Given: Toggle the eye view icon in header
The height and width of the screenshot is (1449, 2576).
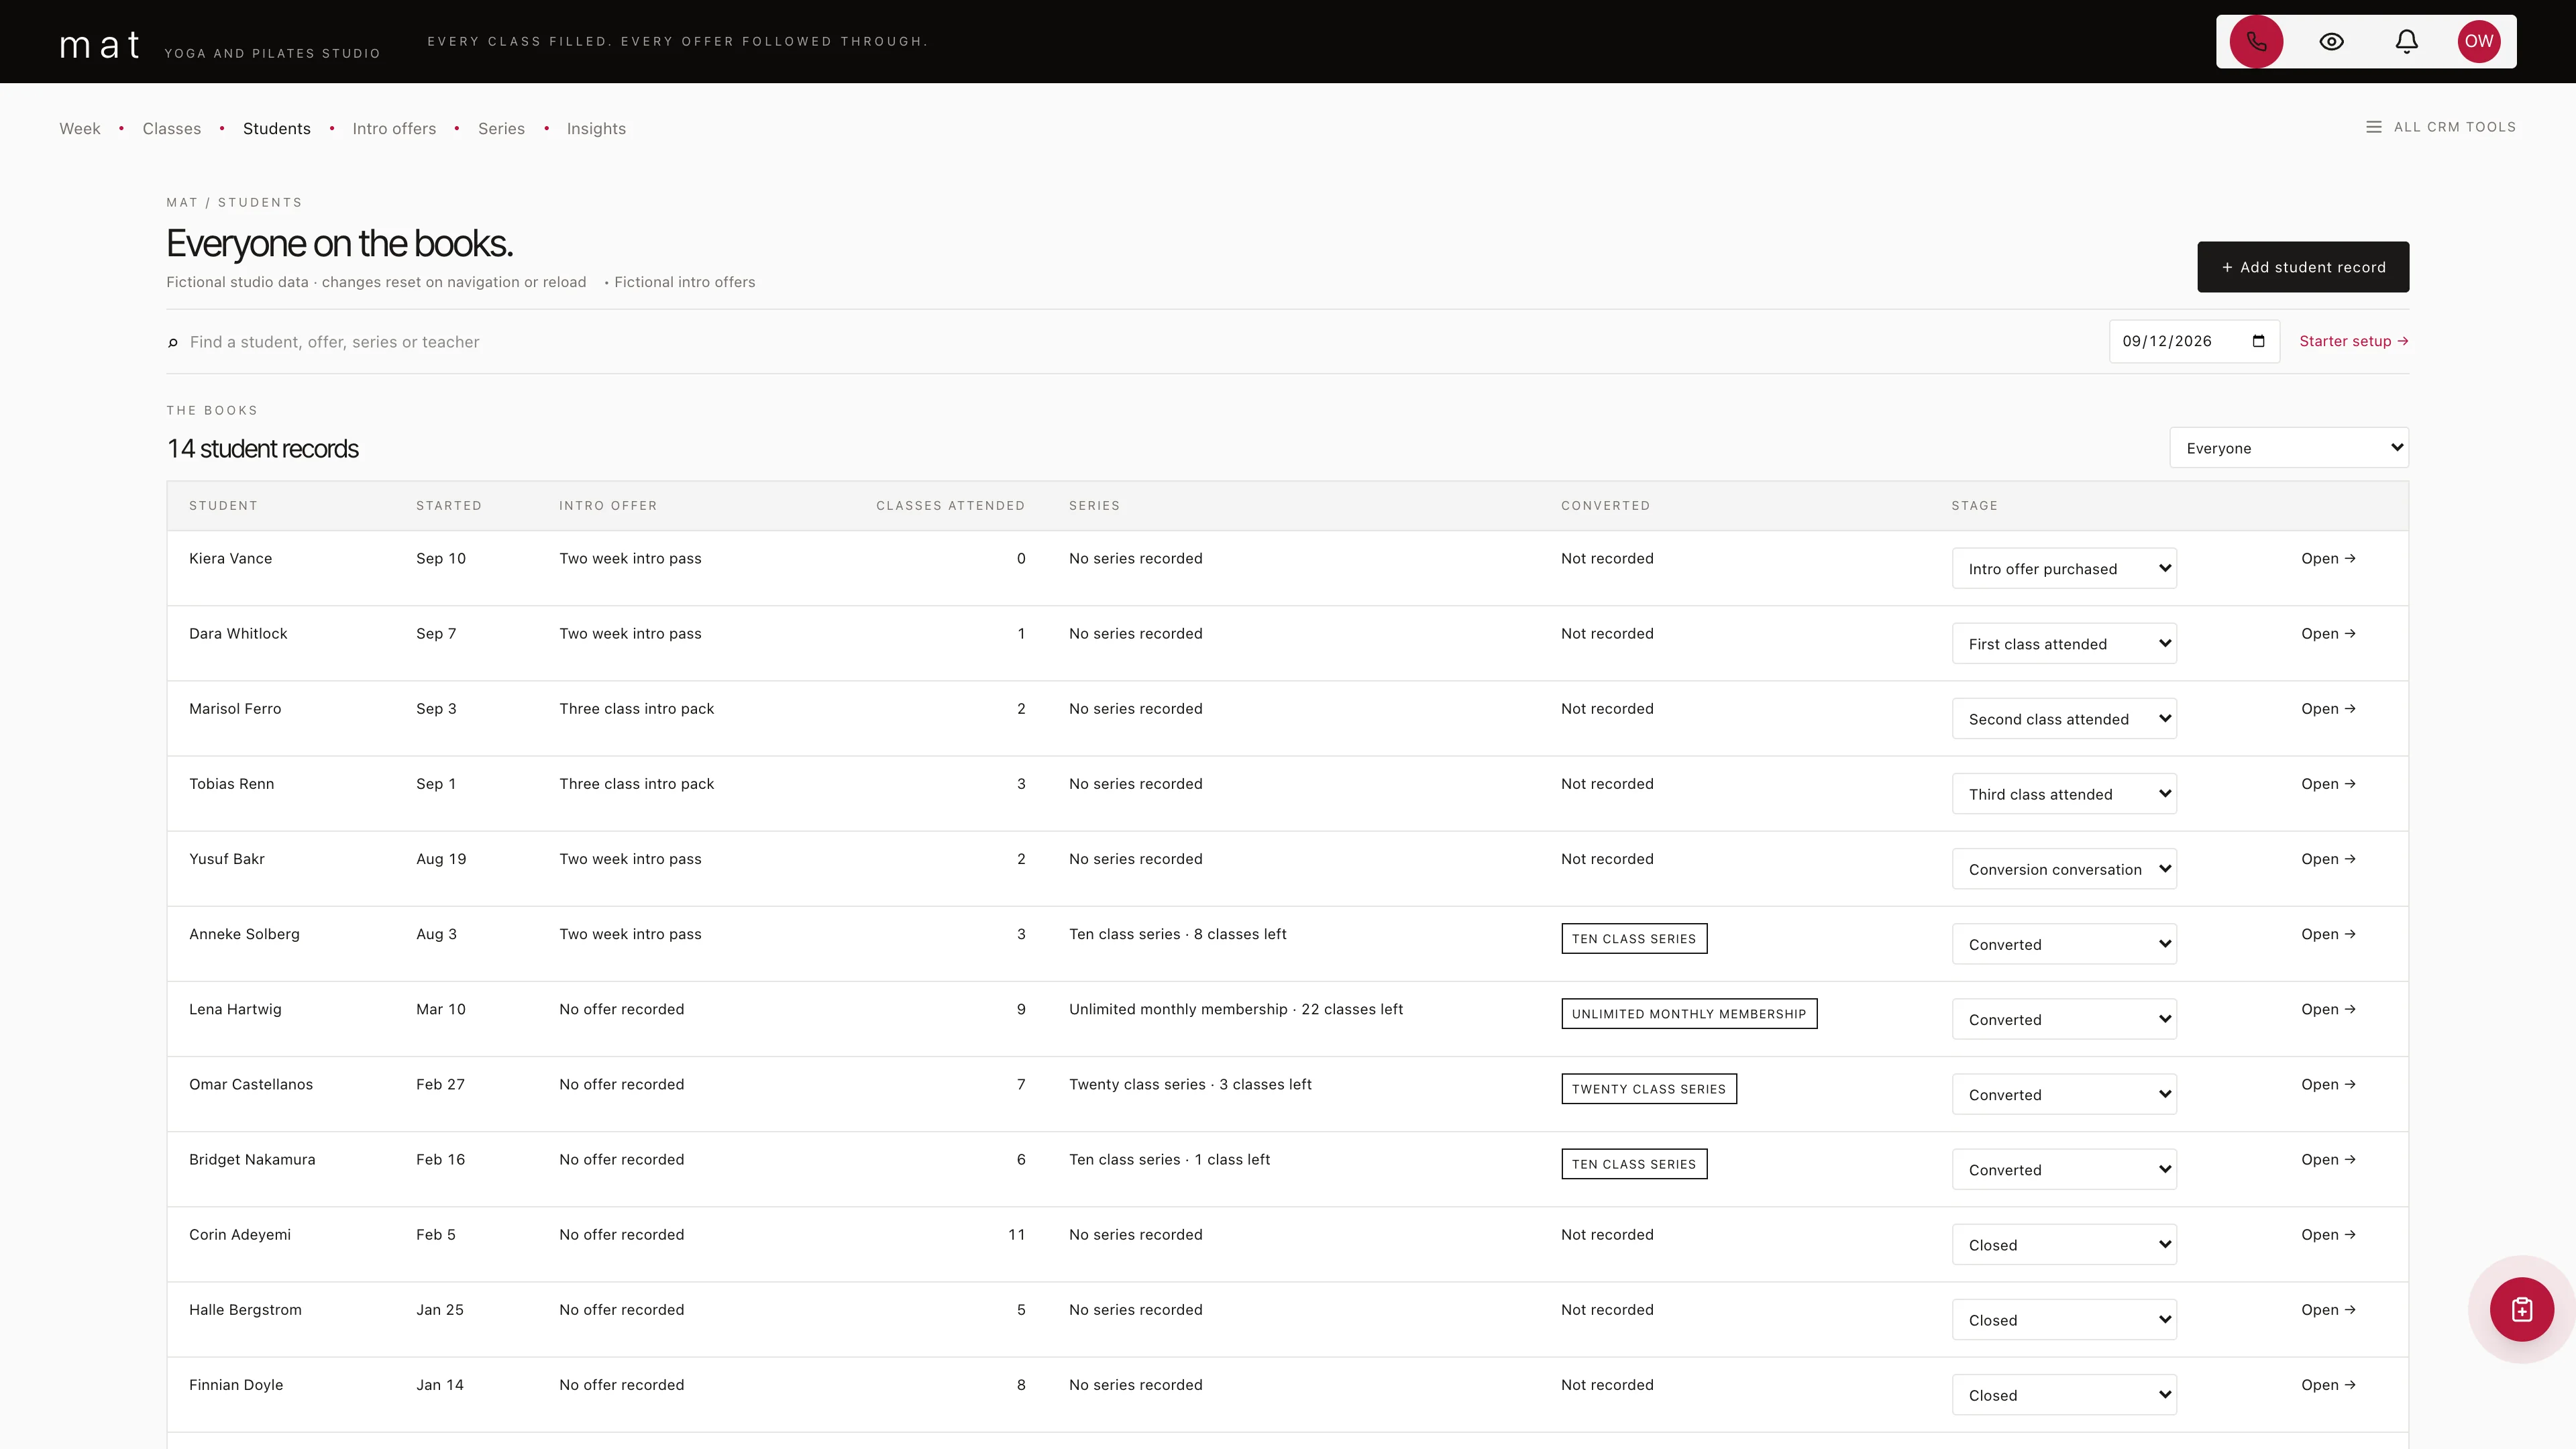Looking at the screenshot, I should 2331,41.
